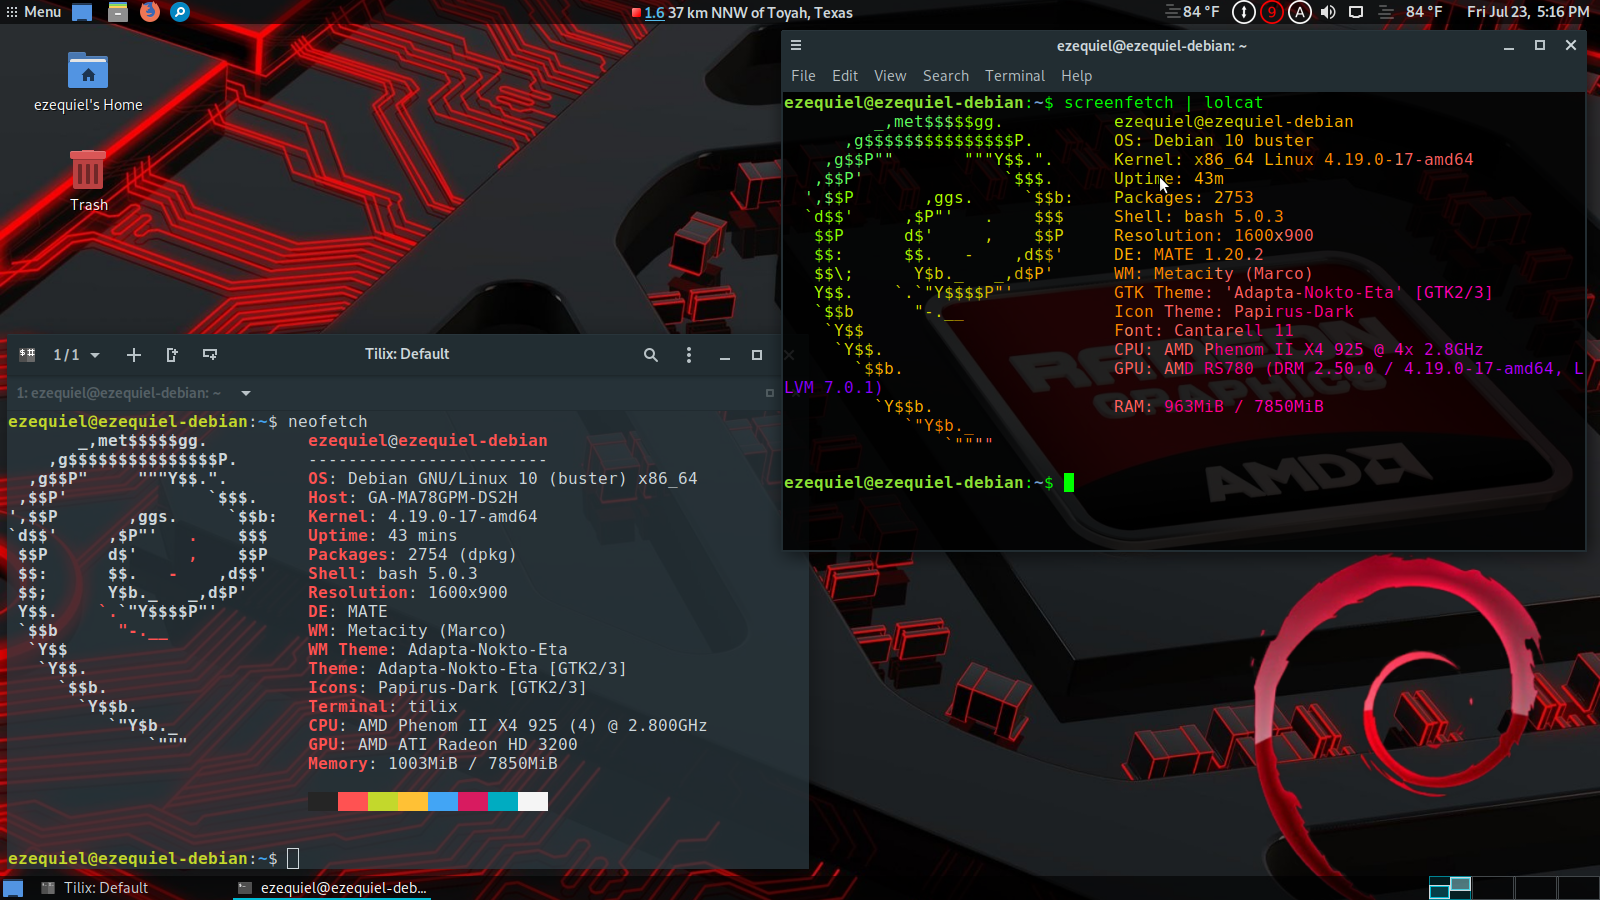Expand Tilix terminal title dropdown arrow
1600x900 pixels.
[246, 393]
